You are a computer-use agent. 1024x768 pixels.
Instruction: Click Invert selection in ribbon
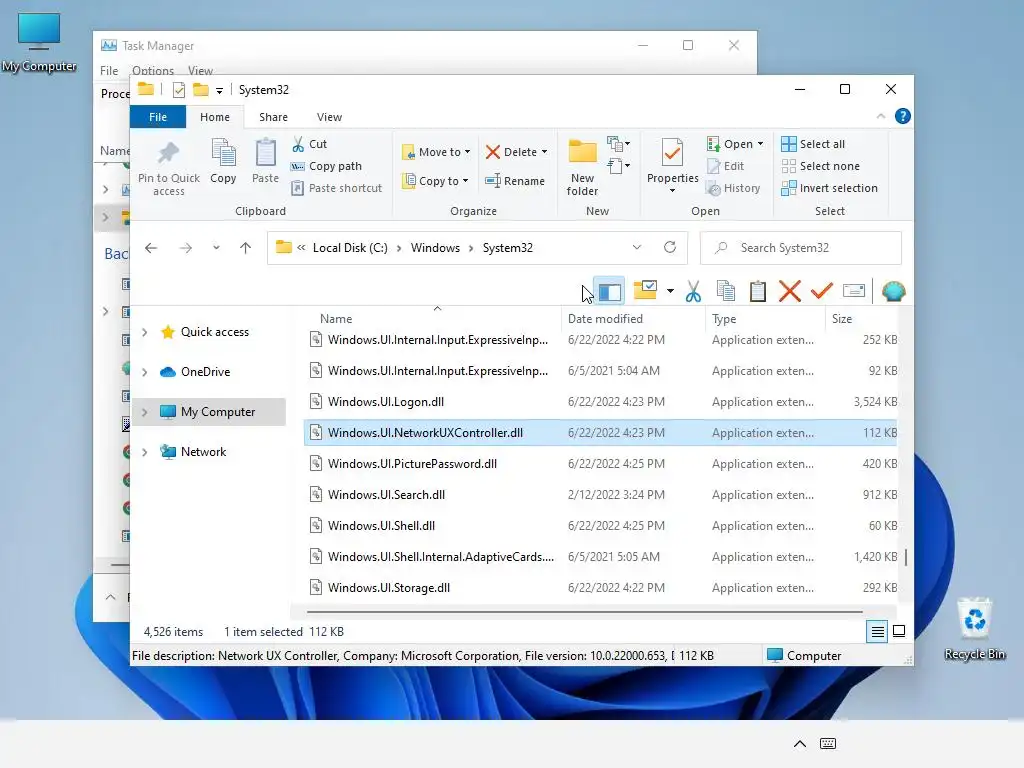[829, 188]
